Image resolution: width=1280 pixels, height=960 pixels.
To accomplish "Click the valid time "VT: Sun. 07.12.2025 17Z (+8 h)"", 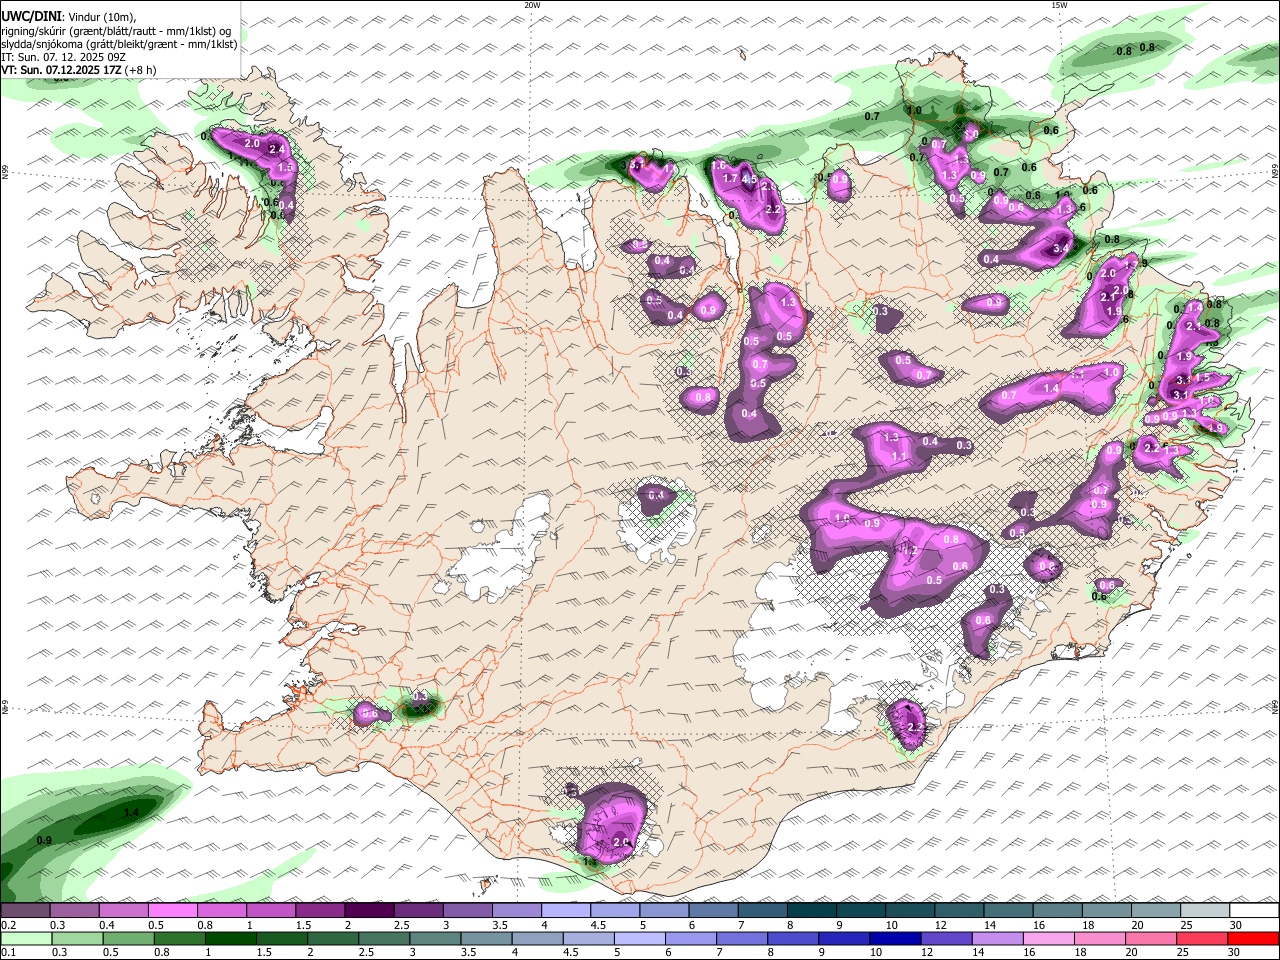I will click(x=79, y=70).
